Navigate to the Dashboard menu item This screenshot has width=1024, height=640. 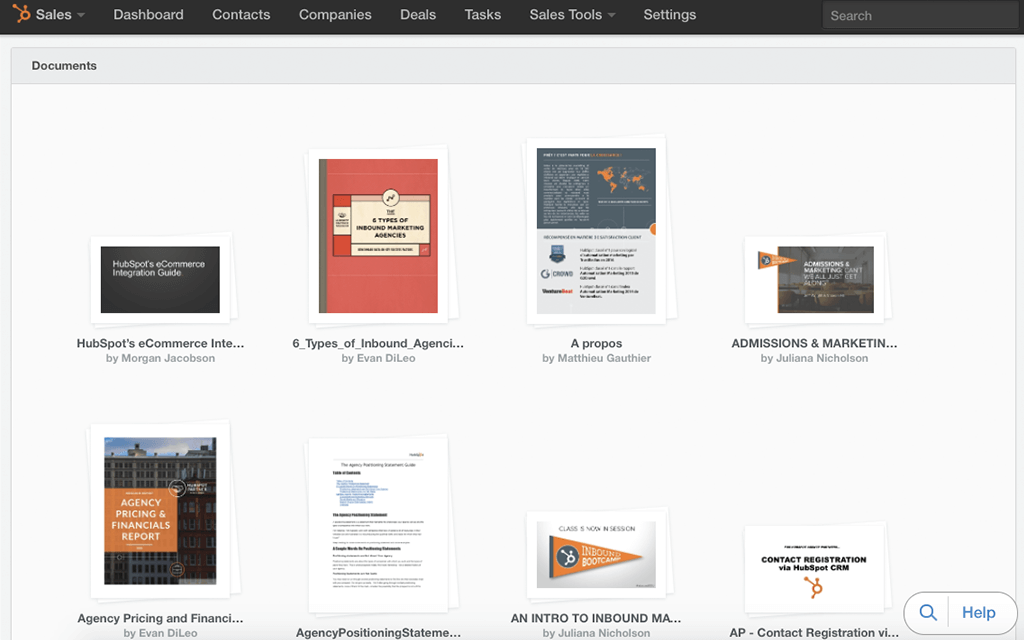(x=148, y=15)
